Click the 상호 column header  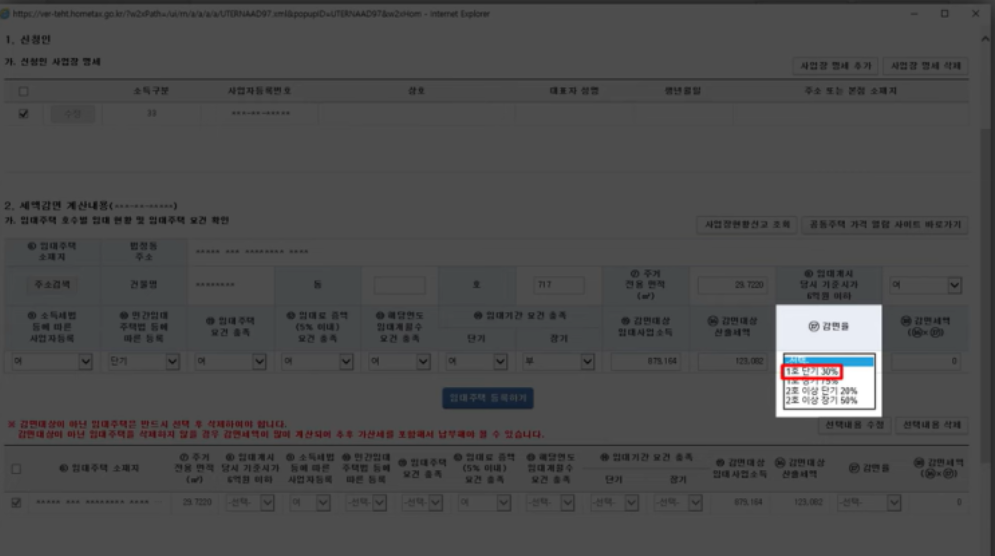point(416,91)
